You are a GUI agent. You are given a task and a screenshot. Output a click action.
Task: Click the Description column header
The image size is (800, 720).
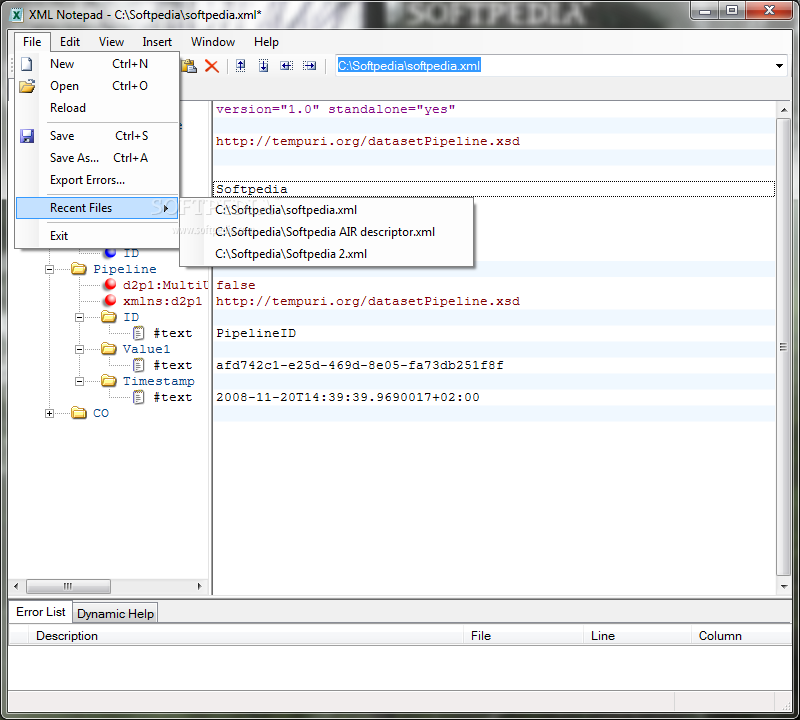click(246, 636)
